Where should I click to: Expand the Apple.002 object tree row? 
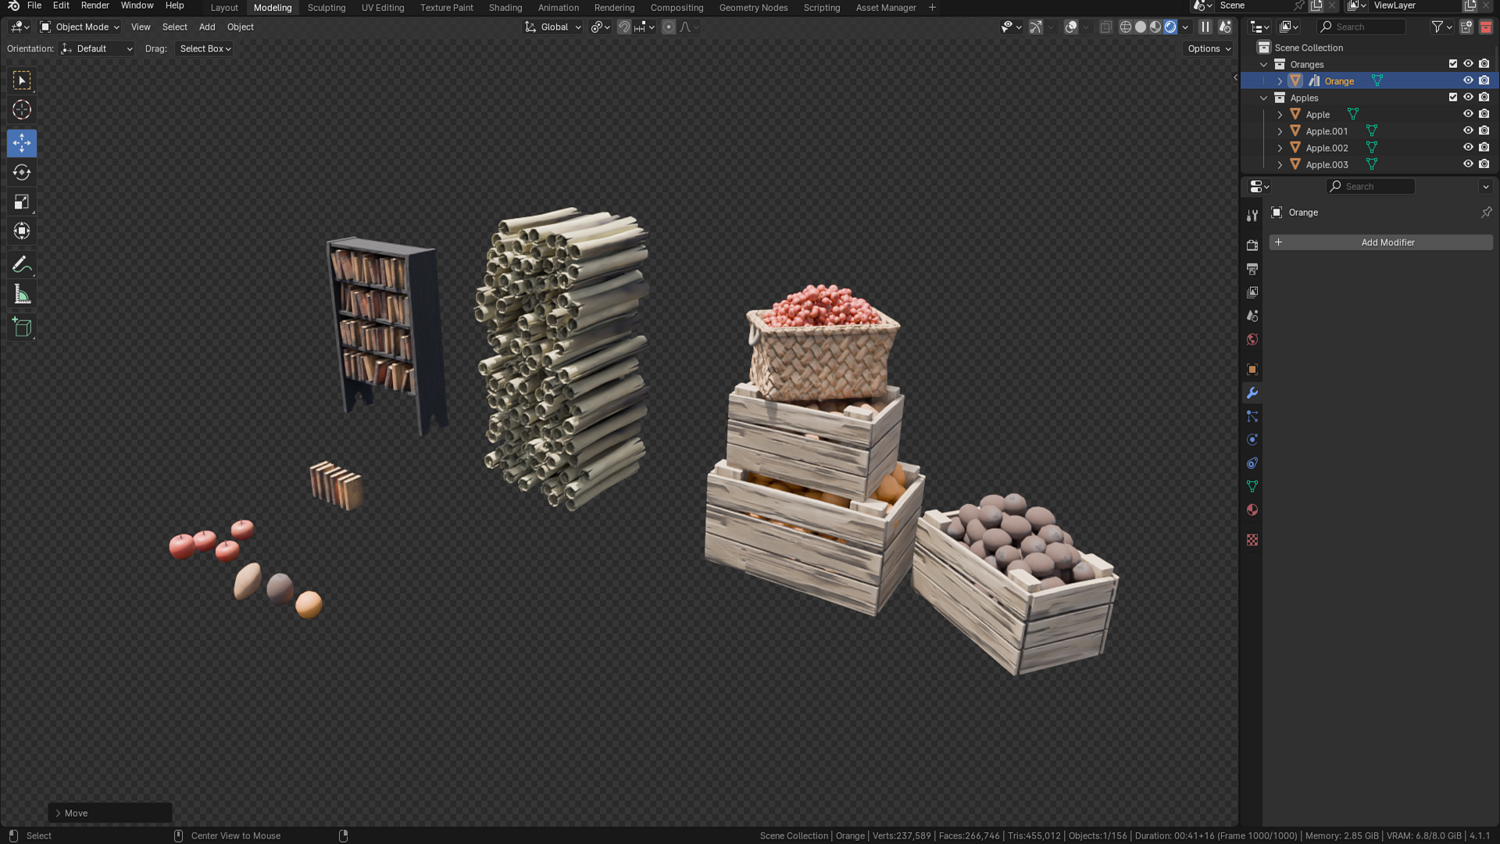1280,148
